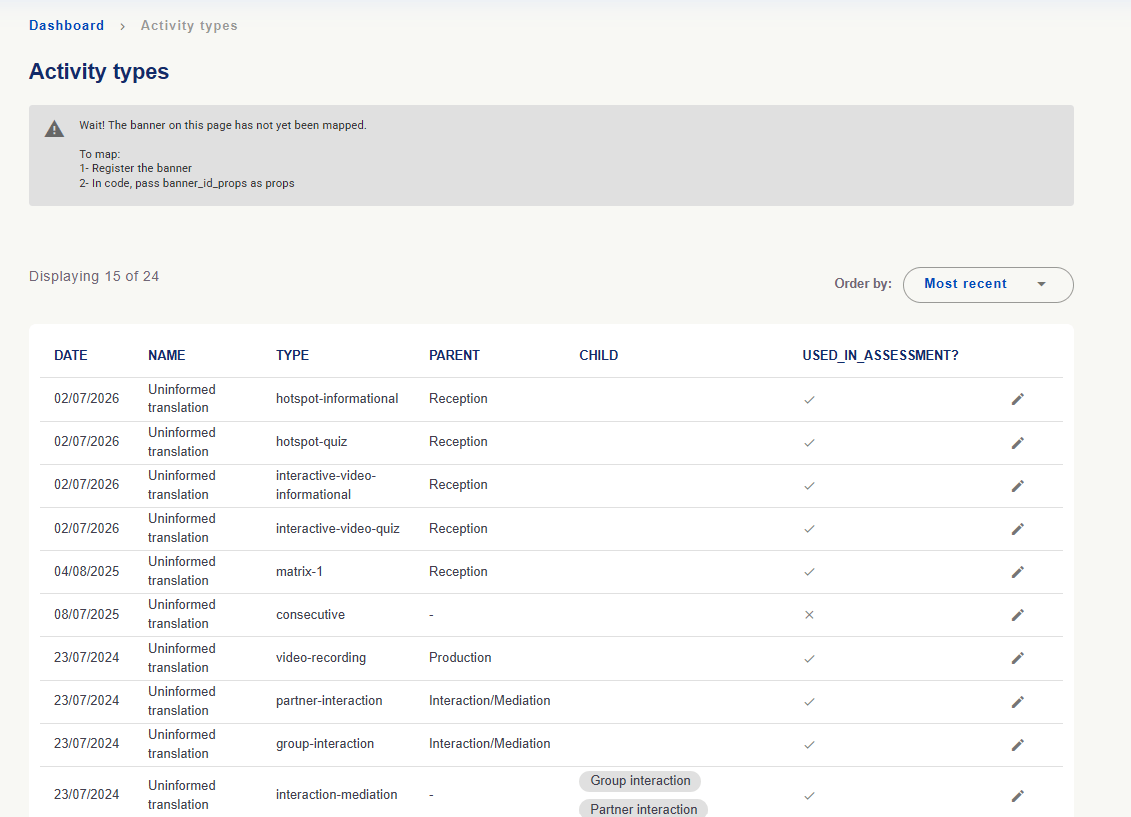
Task: Select the Group interaction child chip
Action: 640,781
